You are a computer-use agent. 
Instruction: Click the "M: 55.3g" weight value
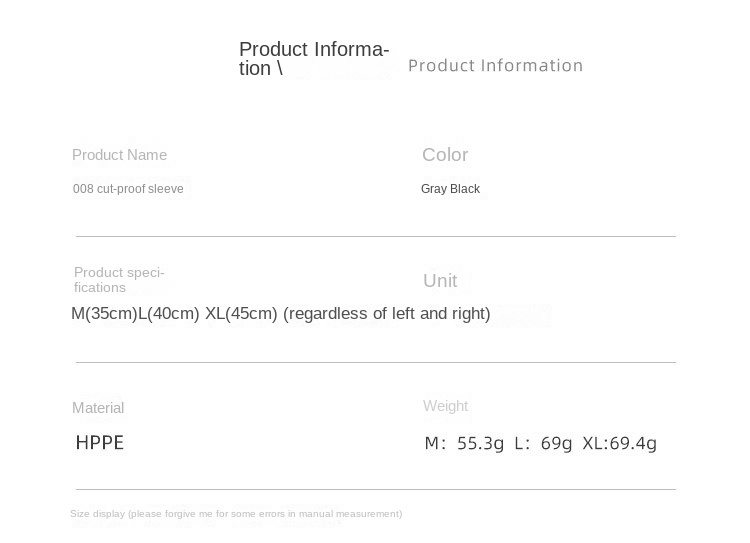[464, 443]
